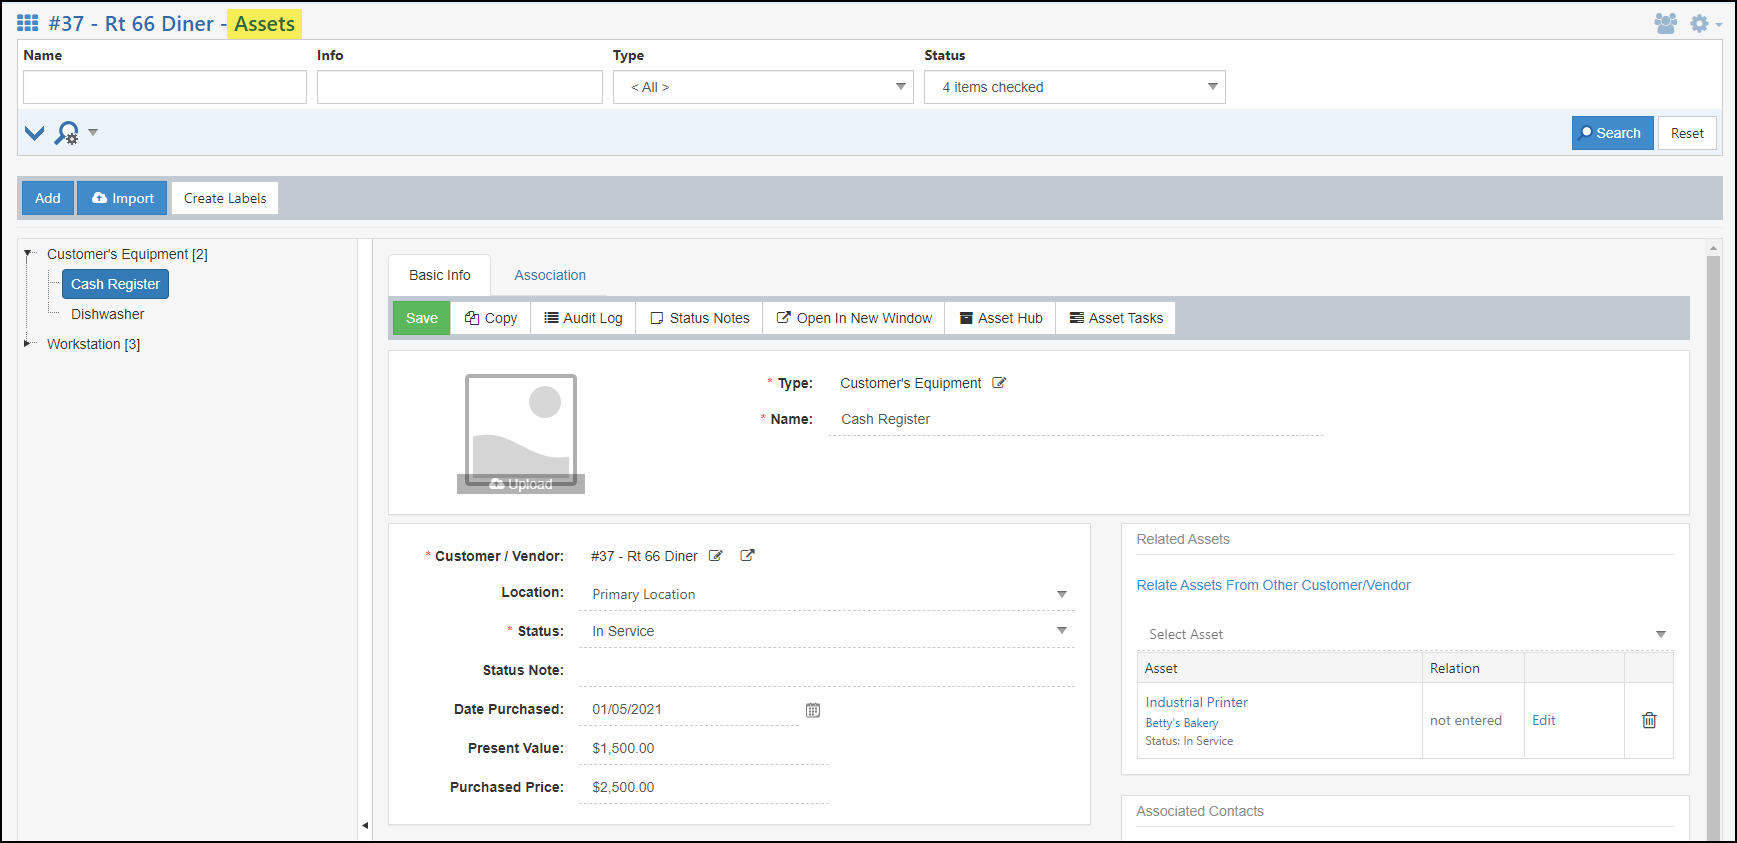Open the Location dropdown
The height and width of the screenshot is (843, 1737).
[x=827, y=594]
